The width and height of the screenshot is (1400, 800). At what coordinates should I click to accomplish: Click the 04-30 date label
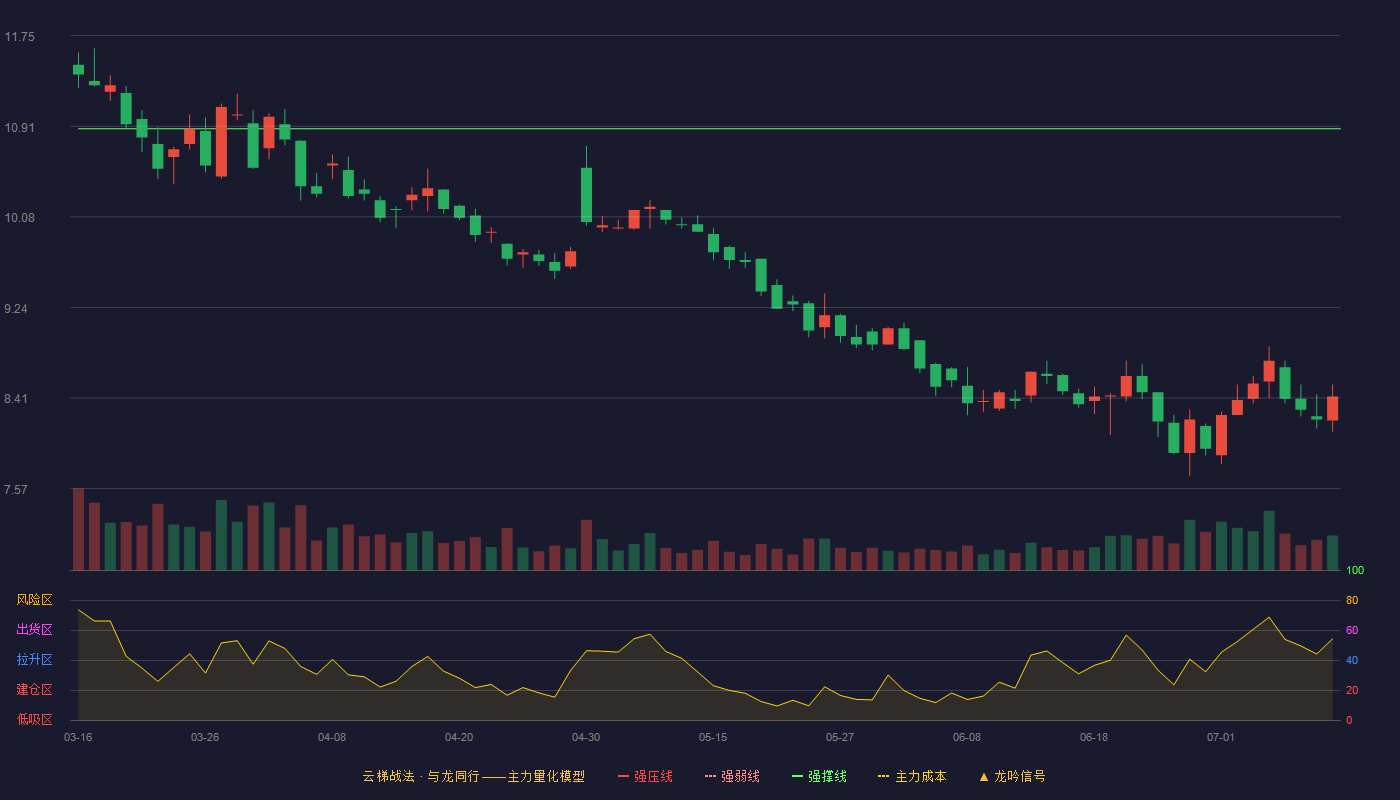586,737
